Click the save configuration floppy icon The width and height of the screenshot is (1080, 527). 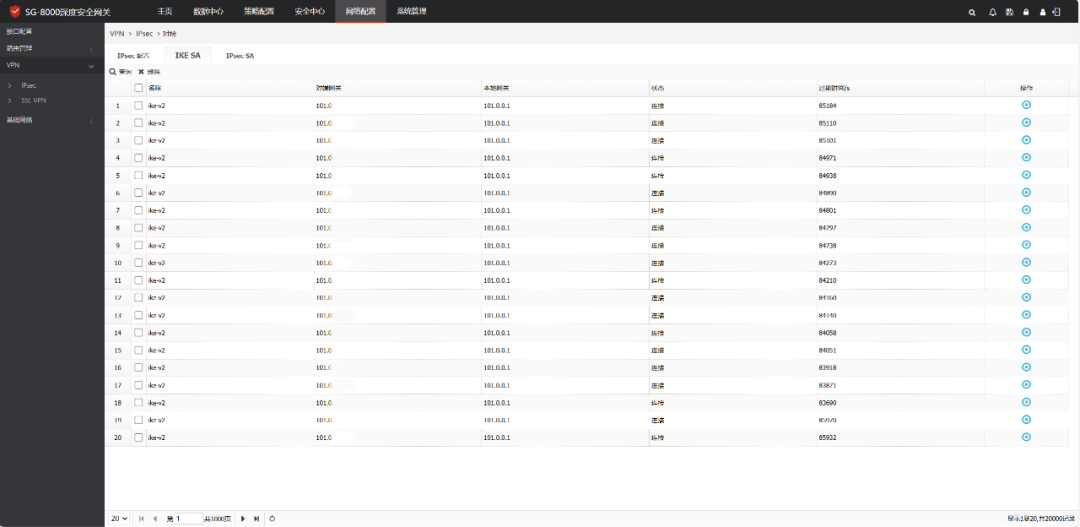point(1010,12)
